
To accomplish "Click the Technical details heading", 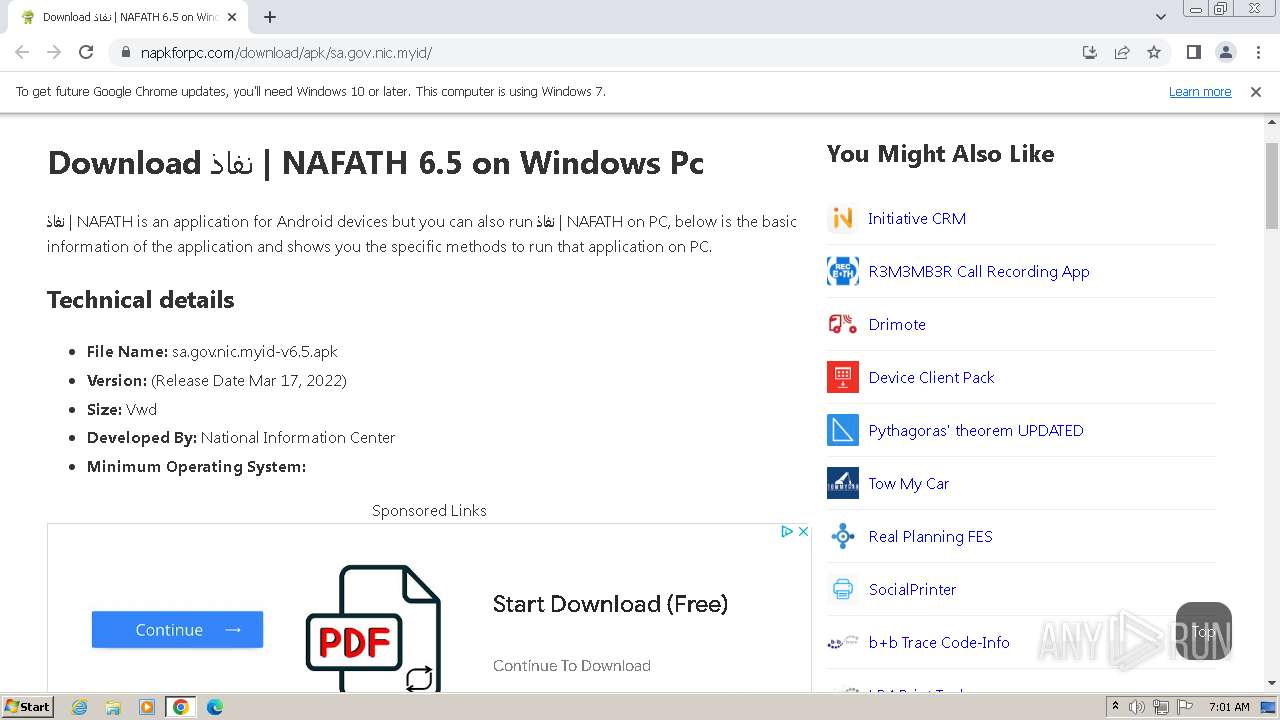I will click(141, 300).
